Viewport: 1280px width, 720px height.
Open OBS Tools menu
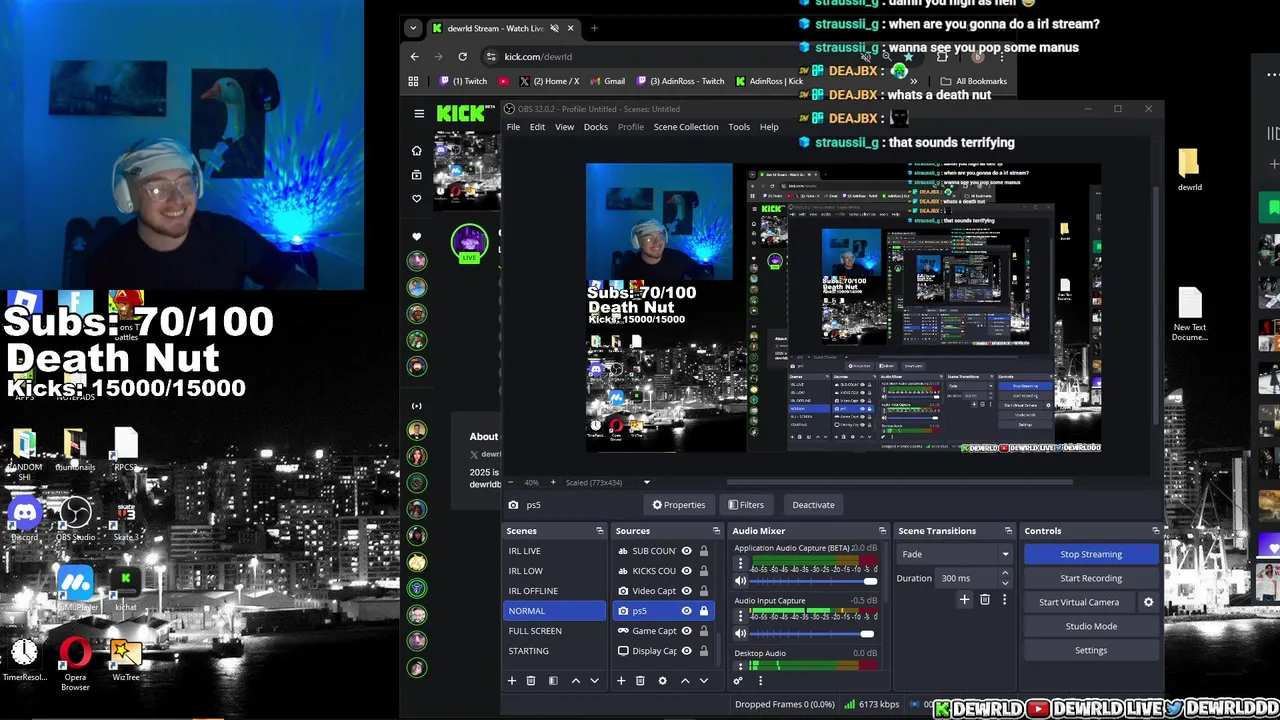[739, 127]
